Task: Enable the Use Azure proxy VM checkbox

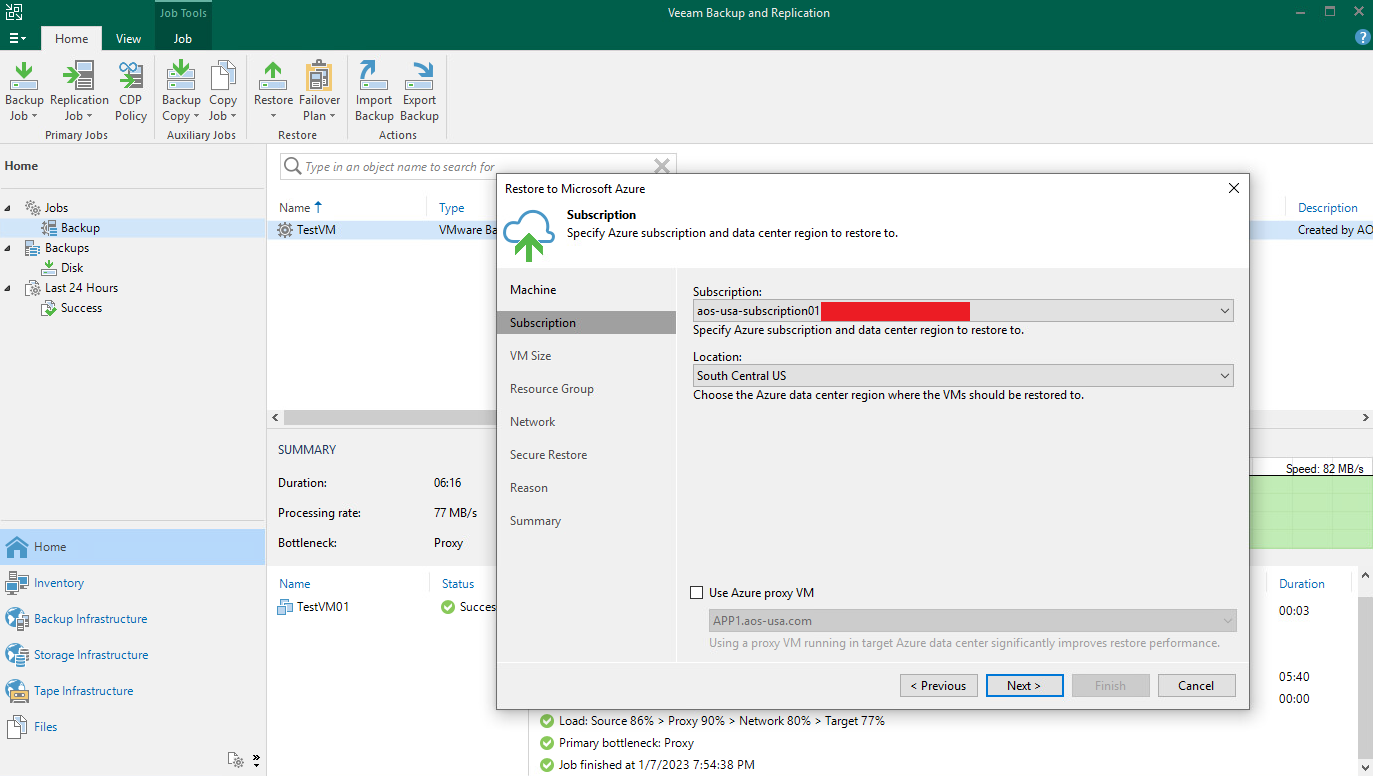Action: 697,593
